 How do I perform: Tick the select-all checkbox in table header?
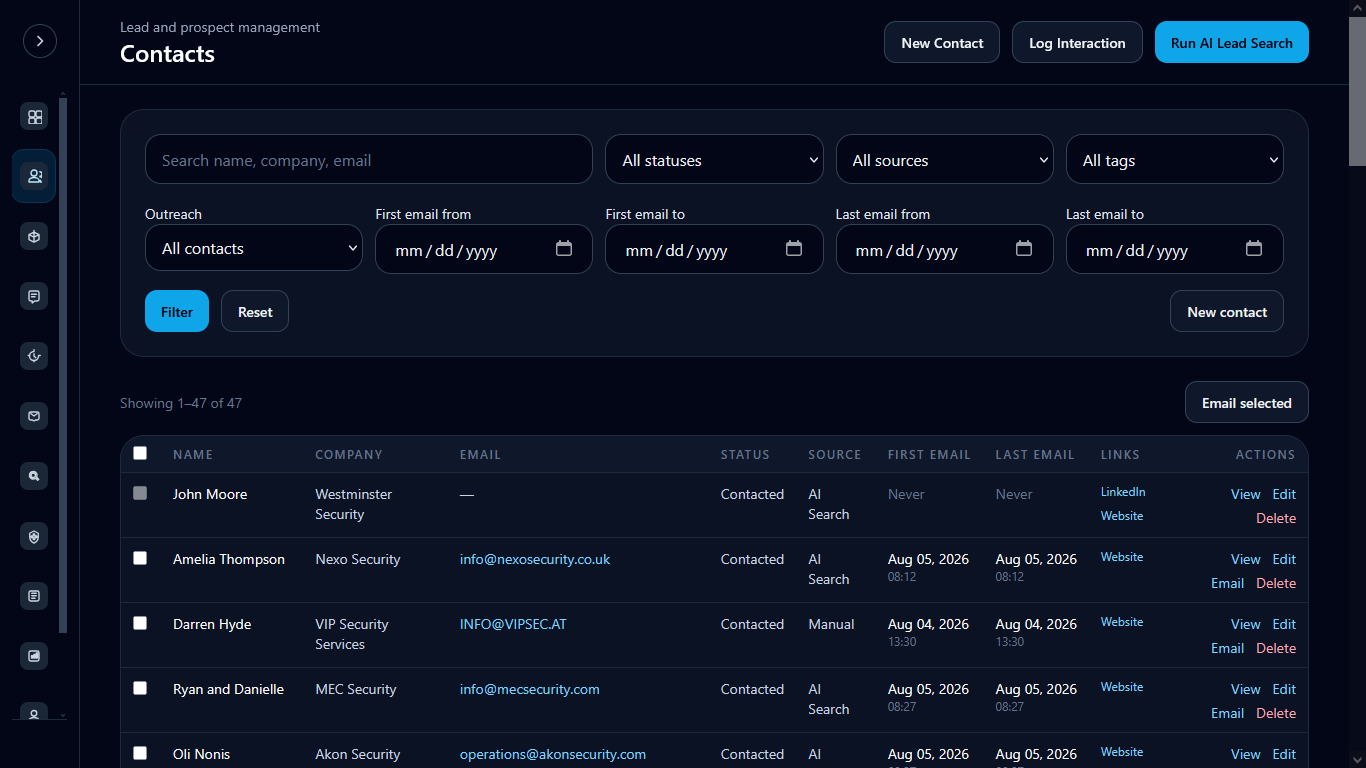point(140,453)
